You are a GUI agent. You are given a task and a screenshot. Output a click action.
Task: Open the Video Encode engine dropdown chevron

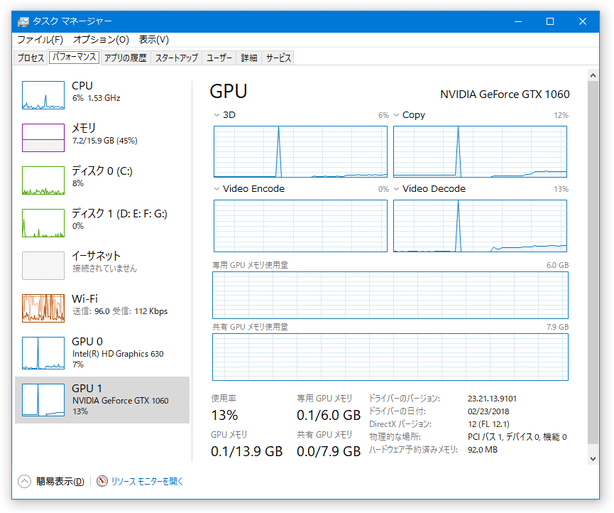(217, 189)
